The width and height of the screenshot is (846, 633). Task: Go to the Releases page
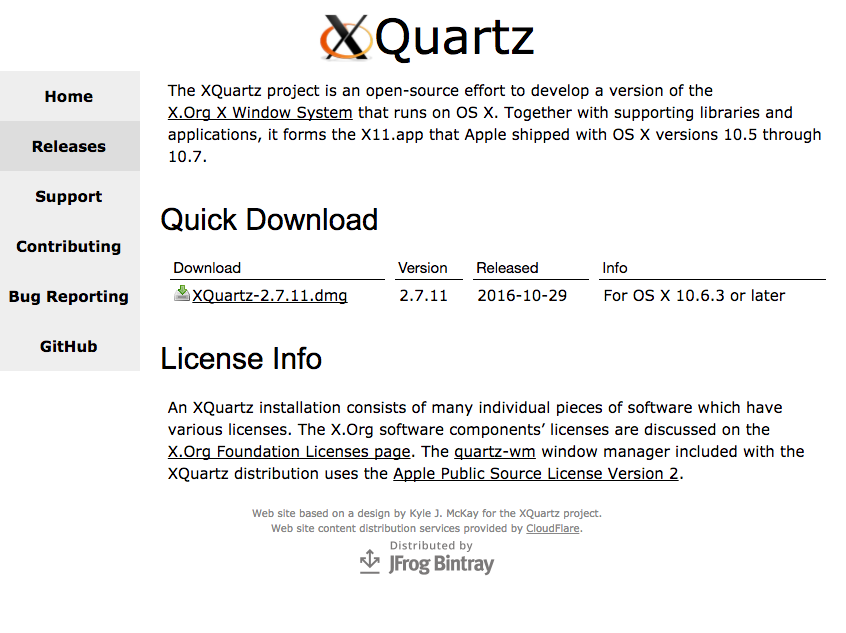coord(69,147)
